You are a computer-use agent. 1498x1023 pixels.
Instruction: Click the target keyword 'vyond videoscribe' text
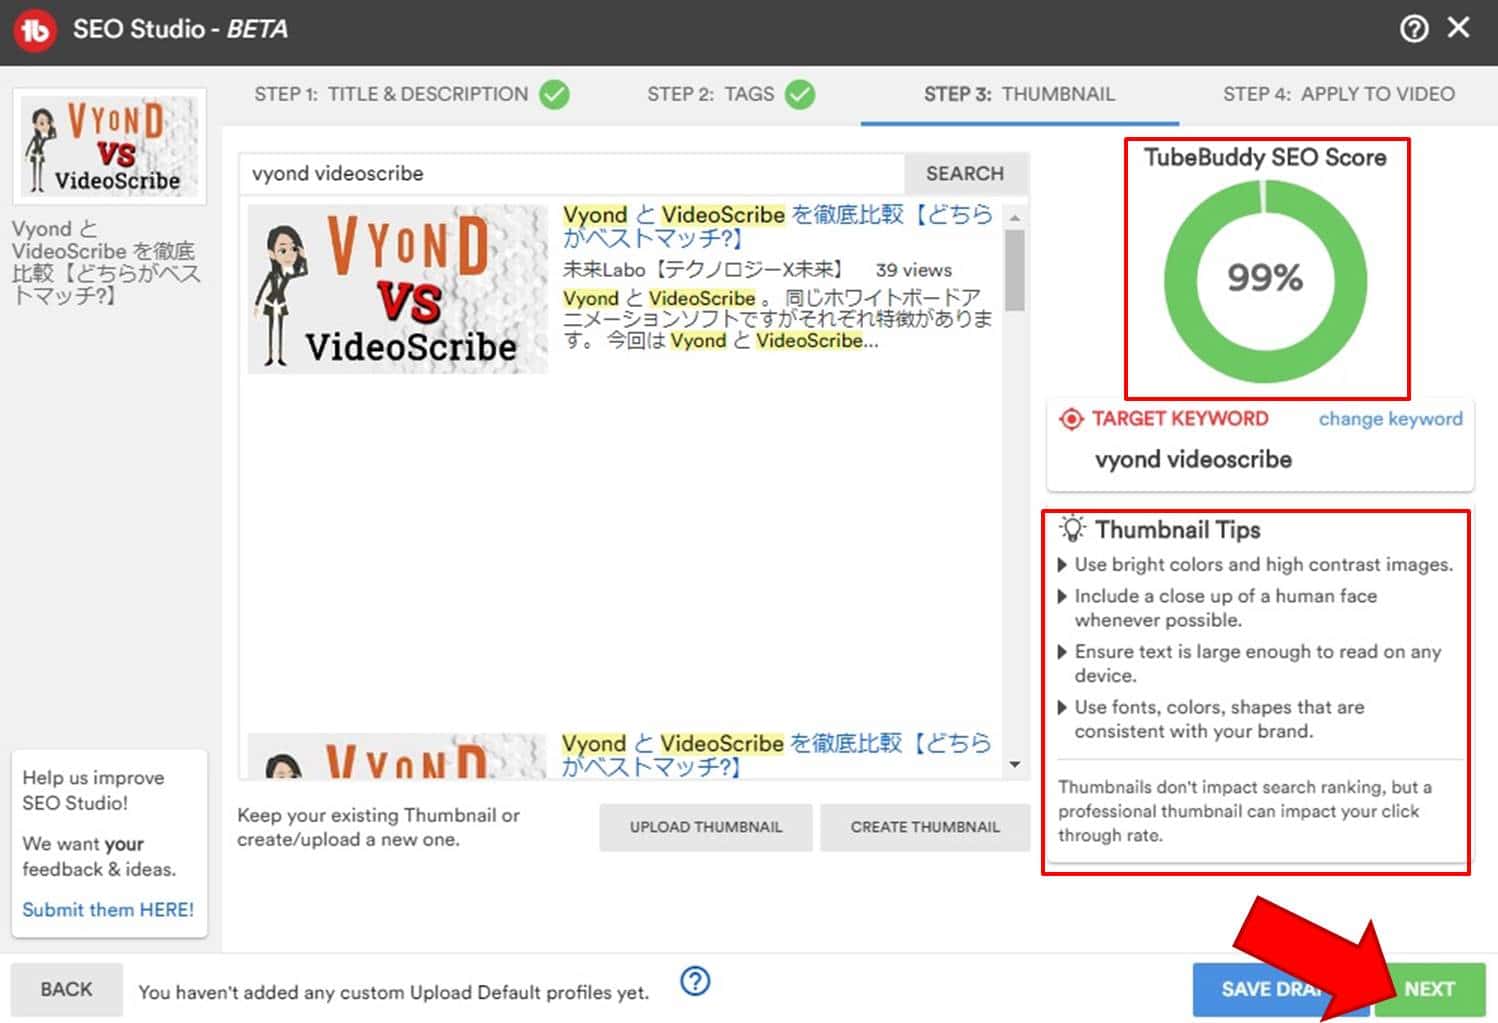pos(1193,460)
